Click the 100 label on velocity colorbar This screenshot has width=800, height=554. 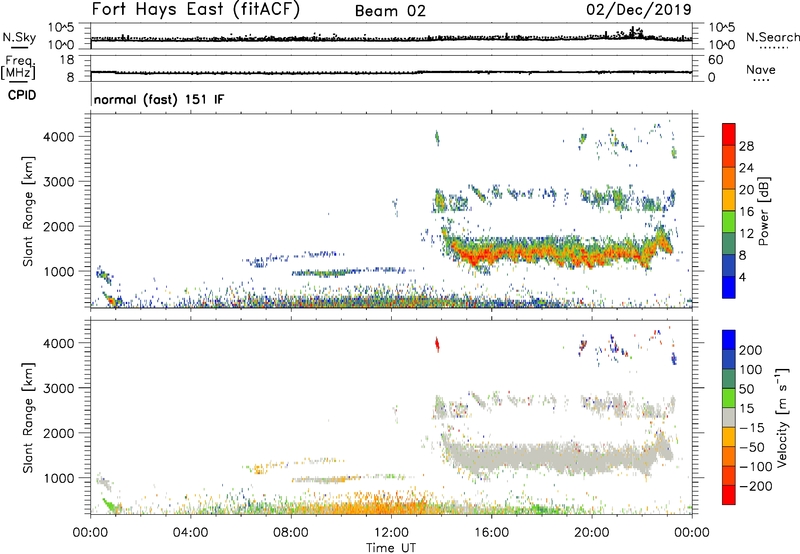tap(751, 369)
